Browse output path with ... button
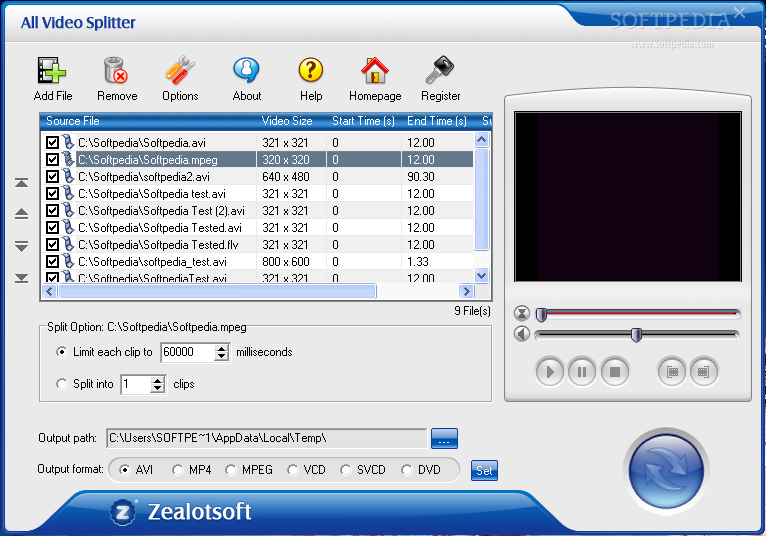Viewport: 766px width, 536px height. point(444,438)
